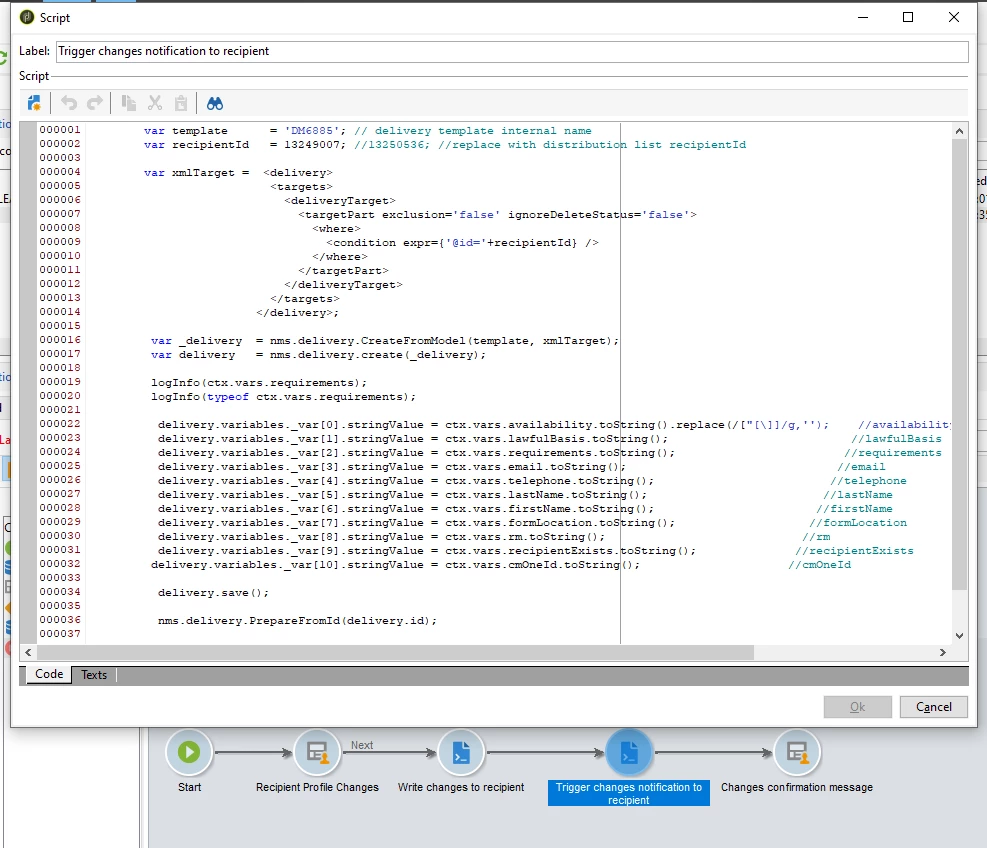Maximize the Script dialog window

(x=908, y=17)
